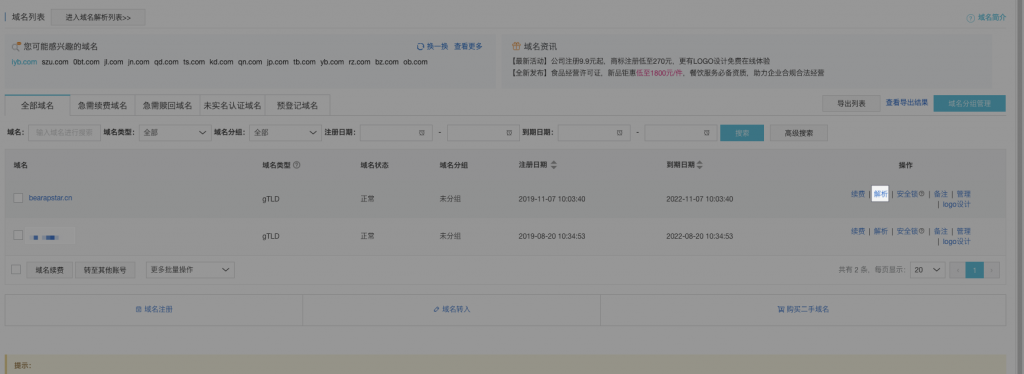Switch to the 预登记域名 tab
Image resolution: width=1024 pixels, height=374 pixels.
tap(297, 104)
